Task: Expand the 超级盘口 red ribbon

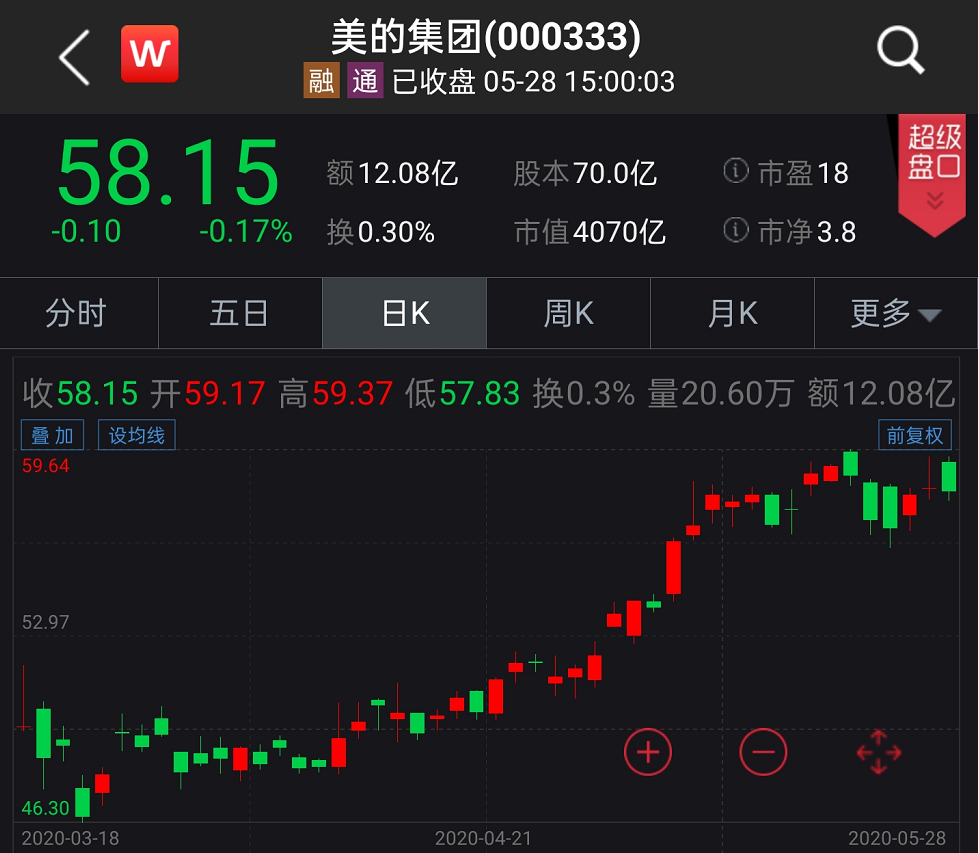Action: click(x=933, y=174)
